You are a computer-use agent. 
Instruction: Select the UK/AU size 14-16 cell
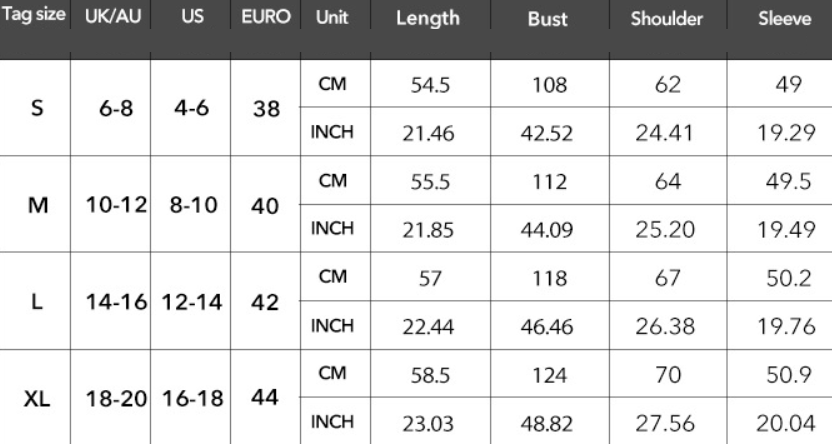pyautogui.click(x=110, y=301)
